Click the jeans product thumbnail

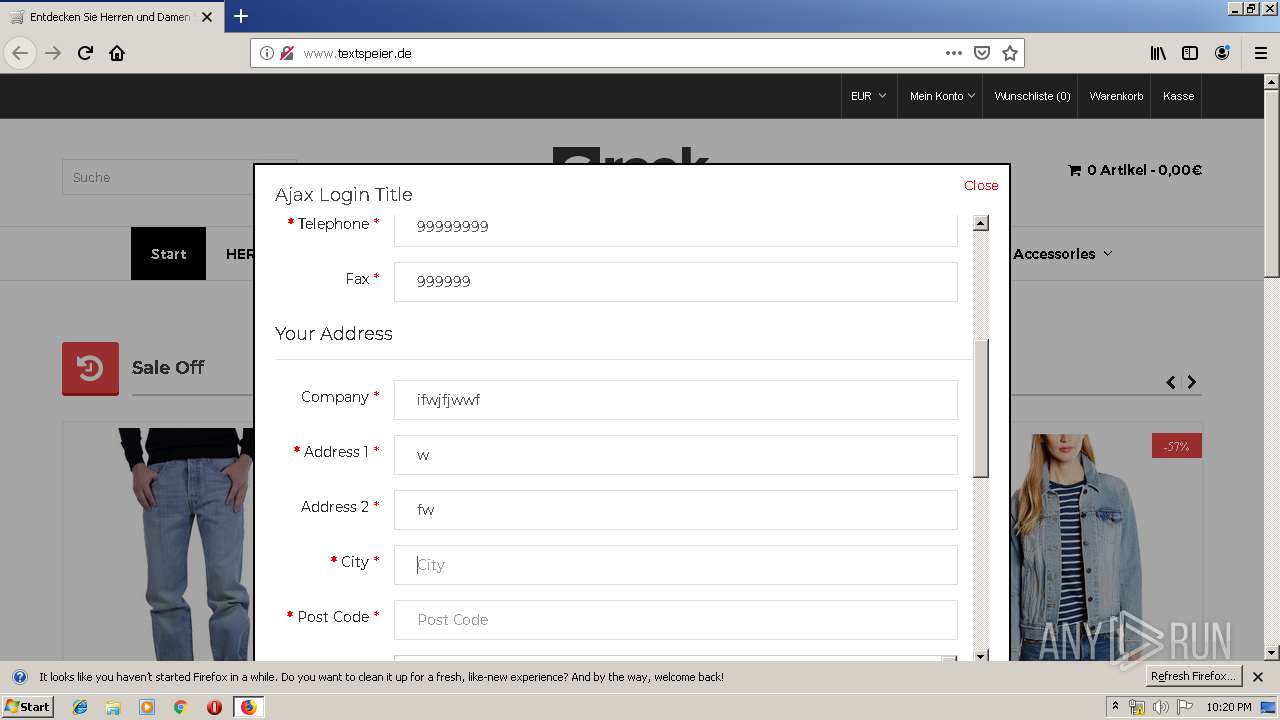click(x=186, y=544)
